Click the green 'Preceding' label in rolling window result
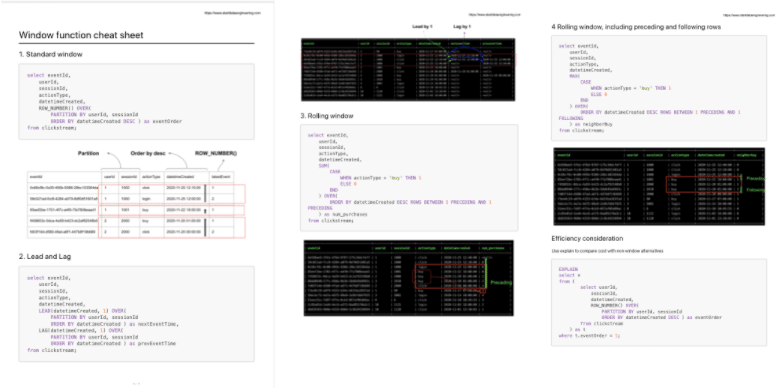 501,282
